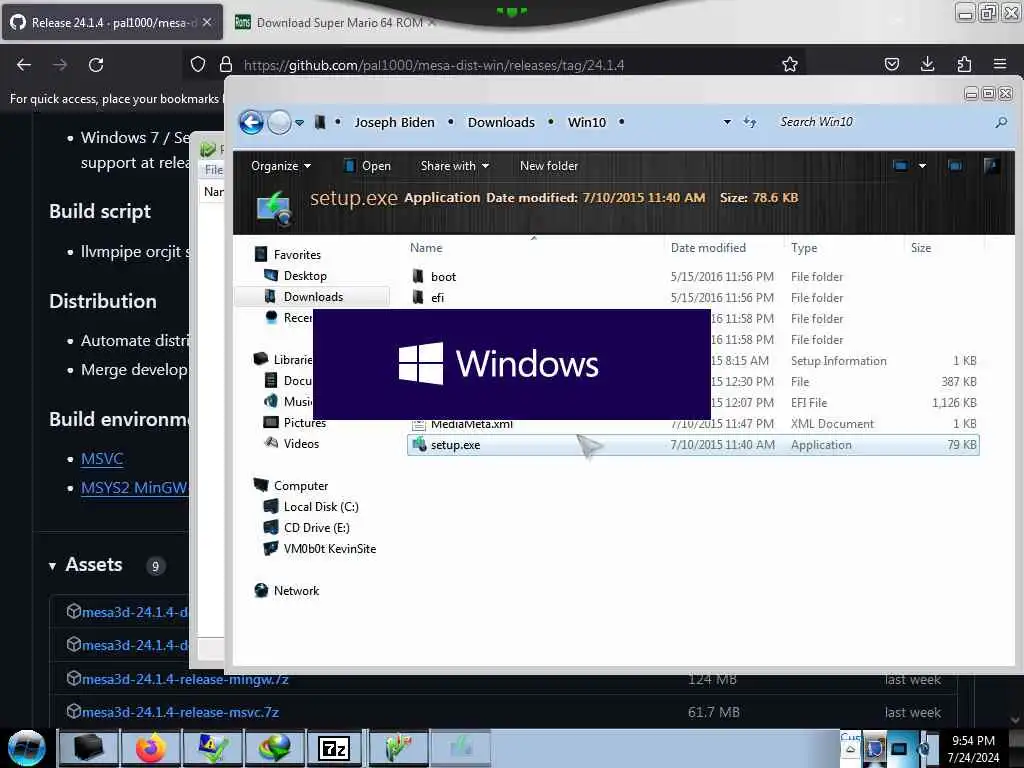Click Favorites in navigation pane
Viewport: 1024px width, 768px height.
coord(297,255)
